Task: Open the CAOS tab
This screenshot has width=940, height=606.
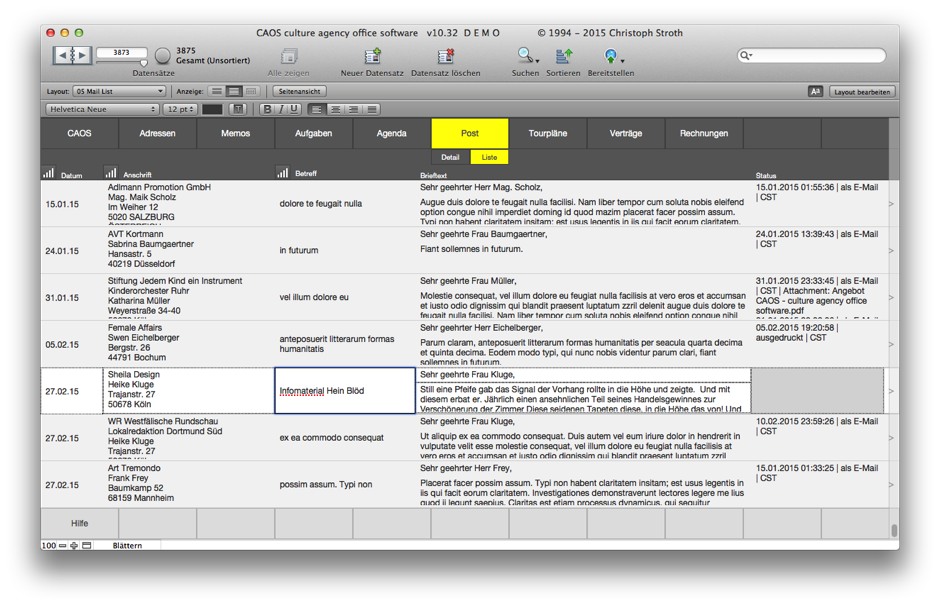Action: 79,133
